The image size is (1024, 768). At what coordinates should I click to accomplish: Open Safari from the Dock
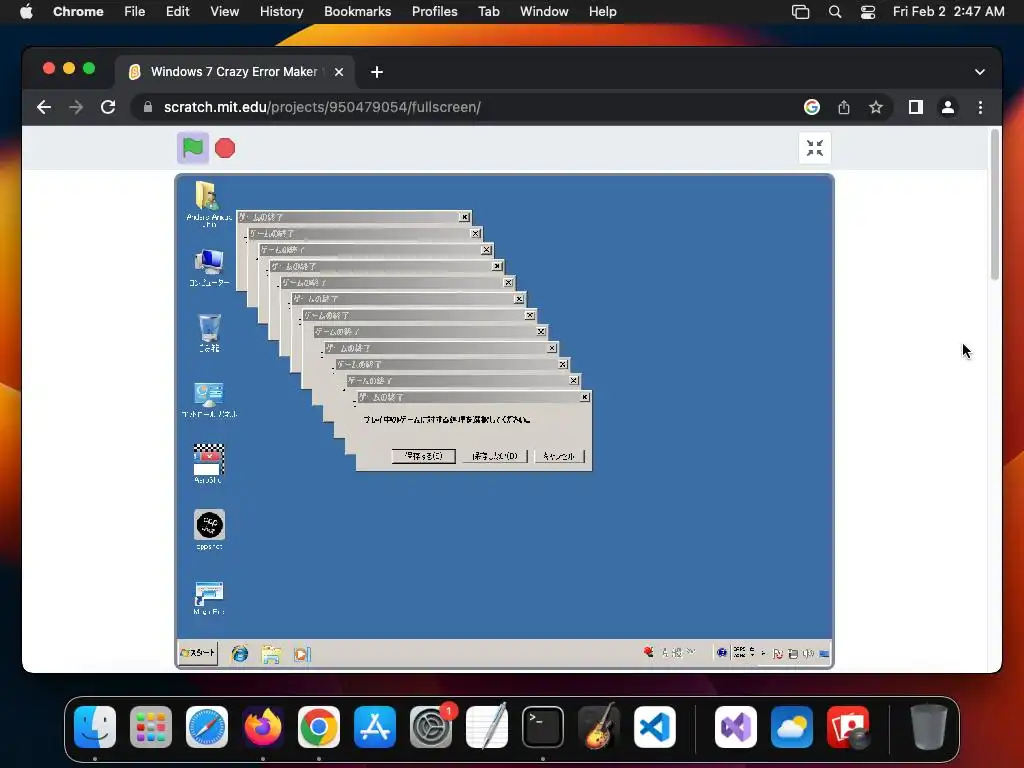207,727
